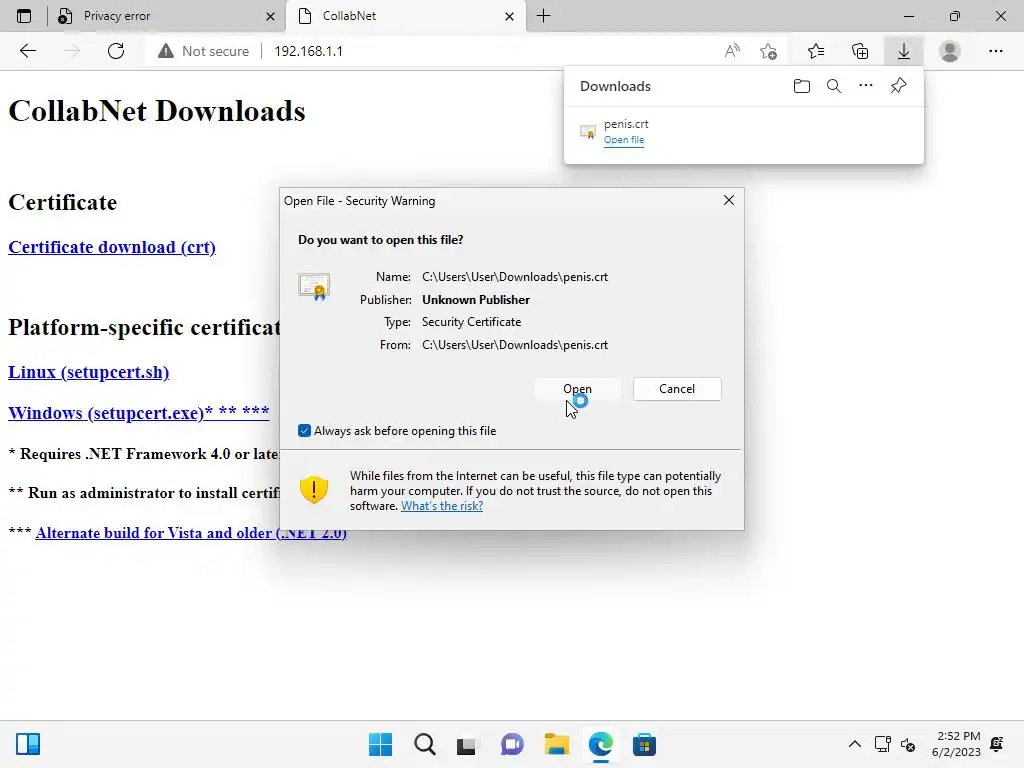This screenshot has height=768, width=1024.
Task: Pin the Downloads panel
Action: 899,86
